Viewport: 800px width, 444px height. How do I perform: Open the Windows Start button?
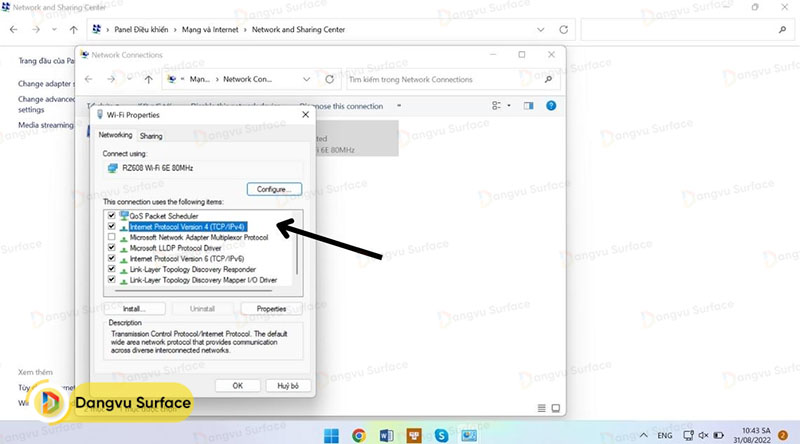click(x=331, y=435)
